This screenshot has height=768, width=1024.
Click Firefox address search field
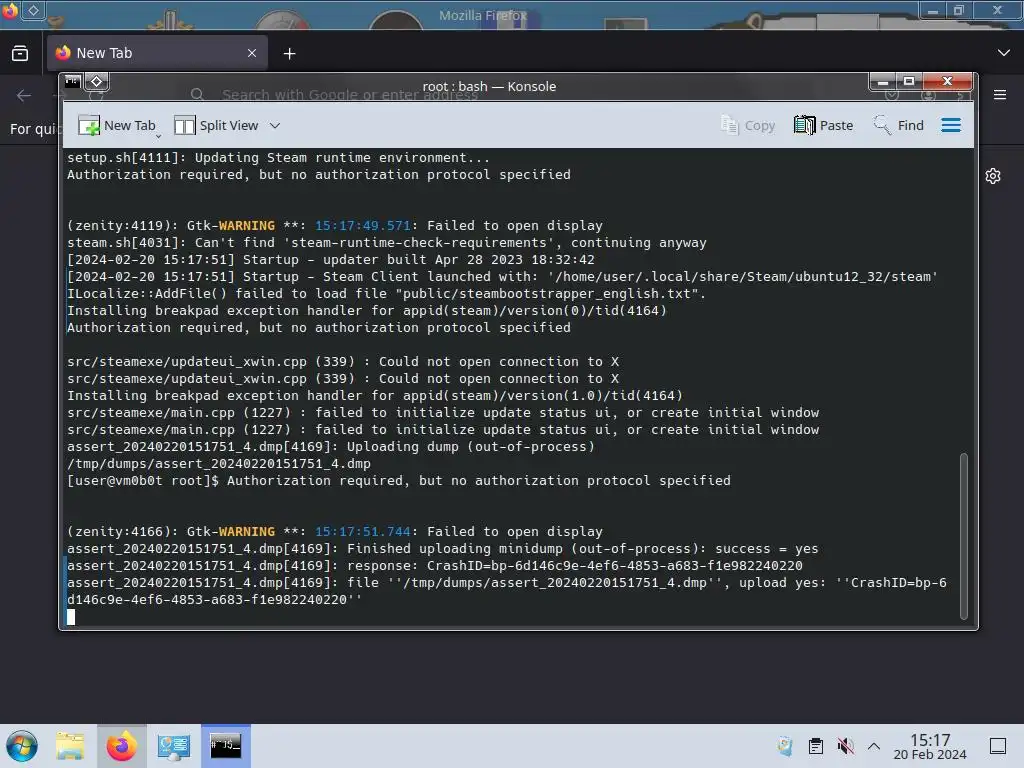(x=349, y=95)
